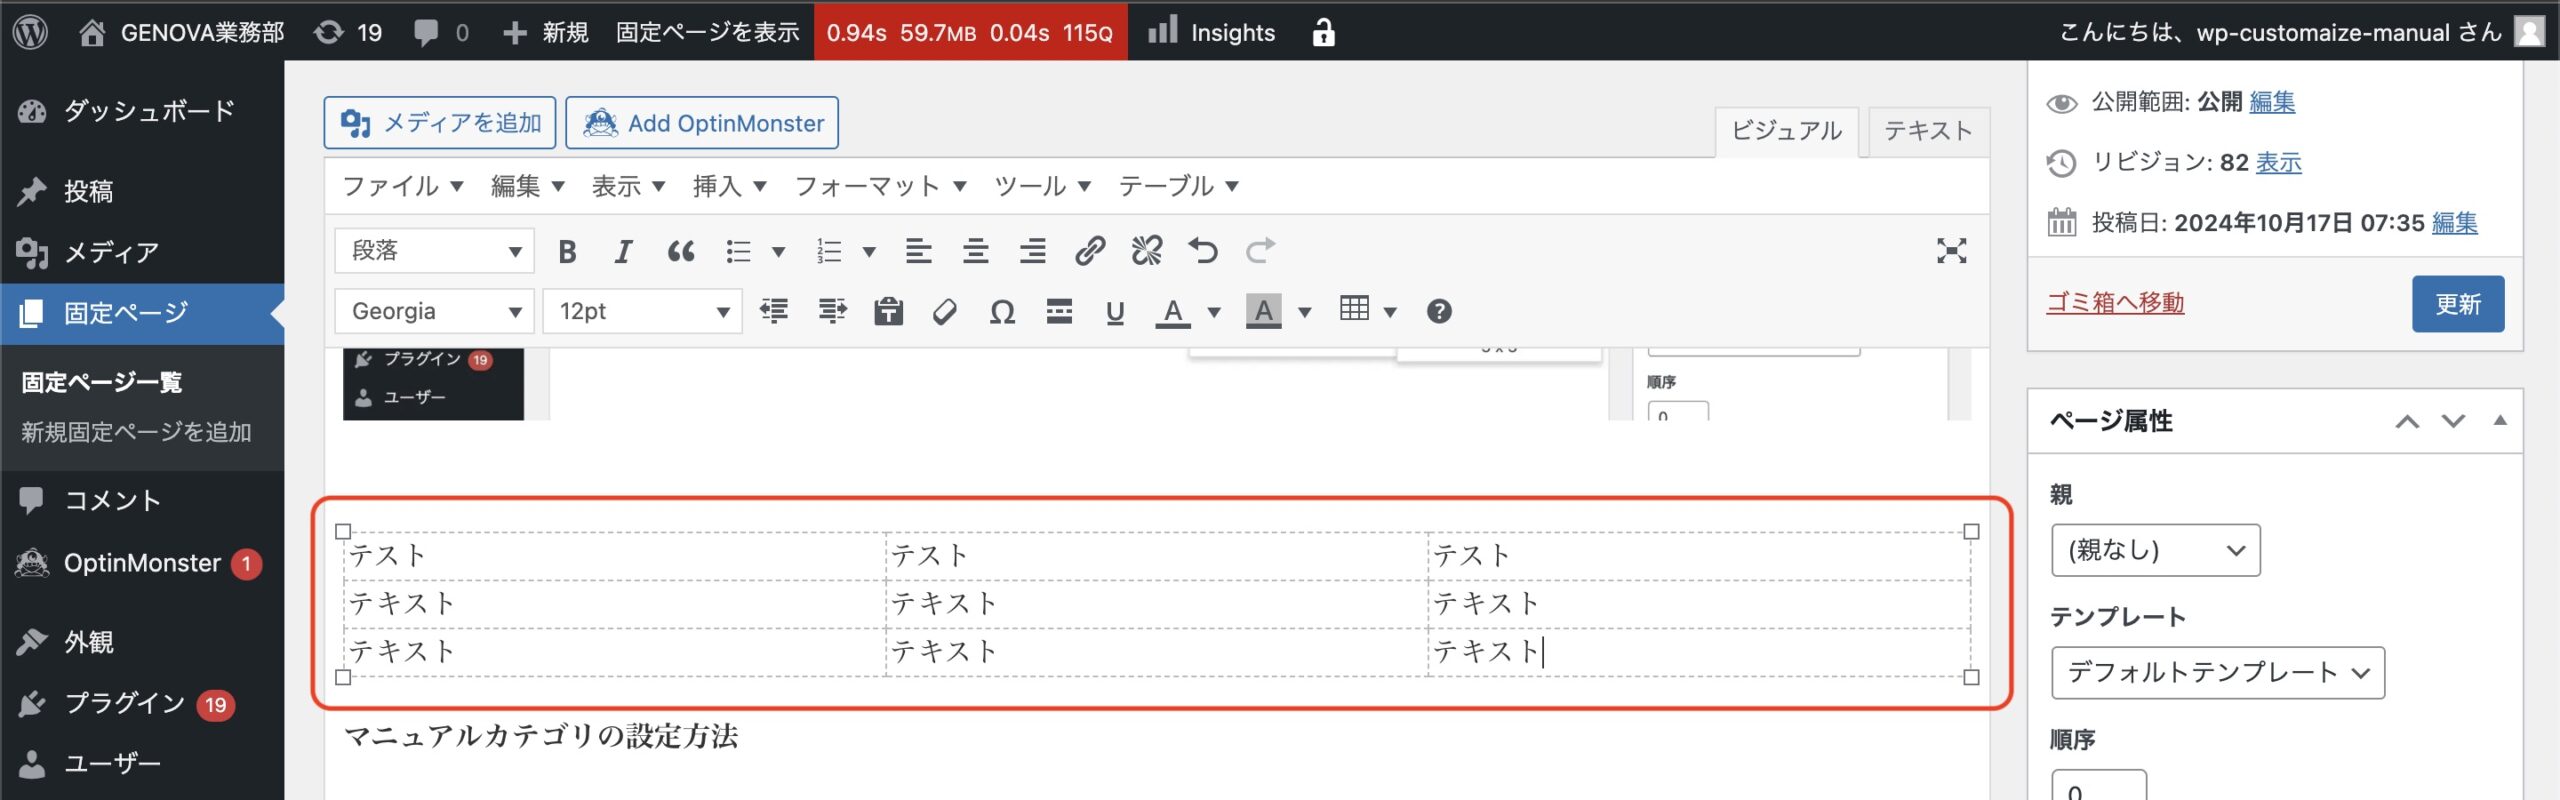The image size is (2560, 800).
Task: Toggle underline formatting icon
Action: pyautogui.click(x=1115, y=312)
